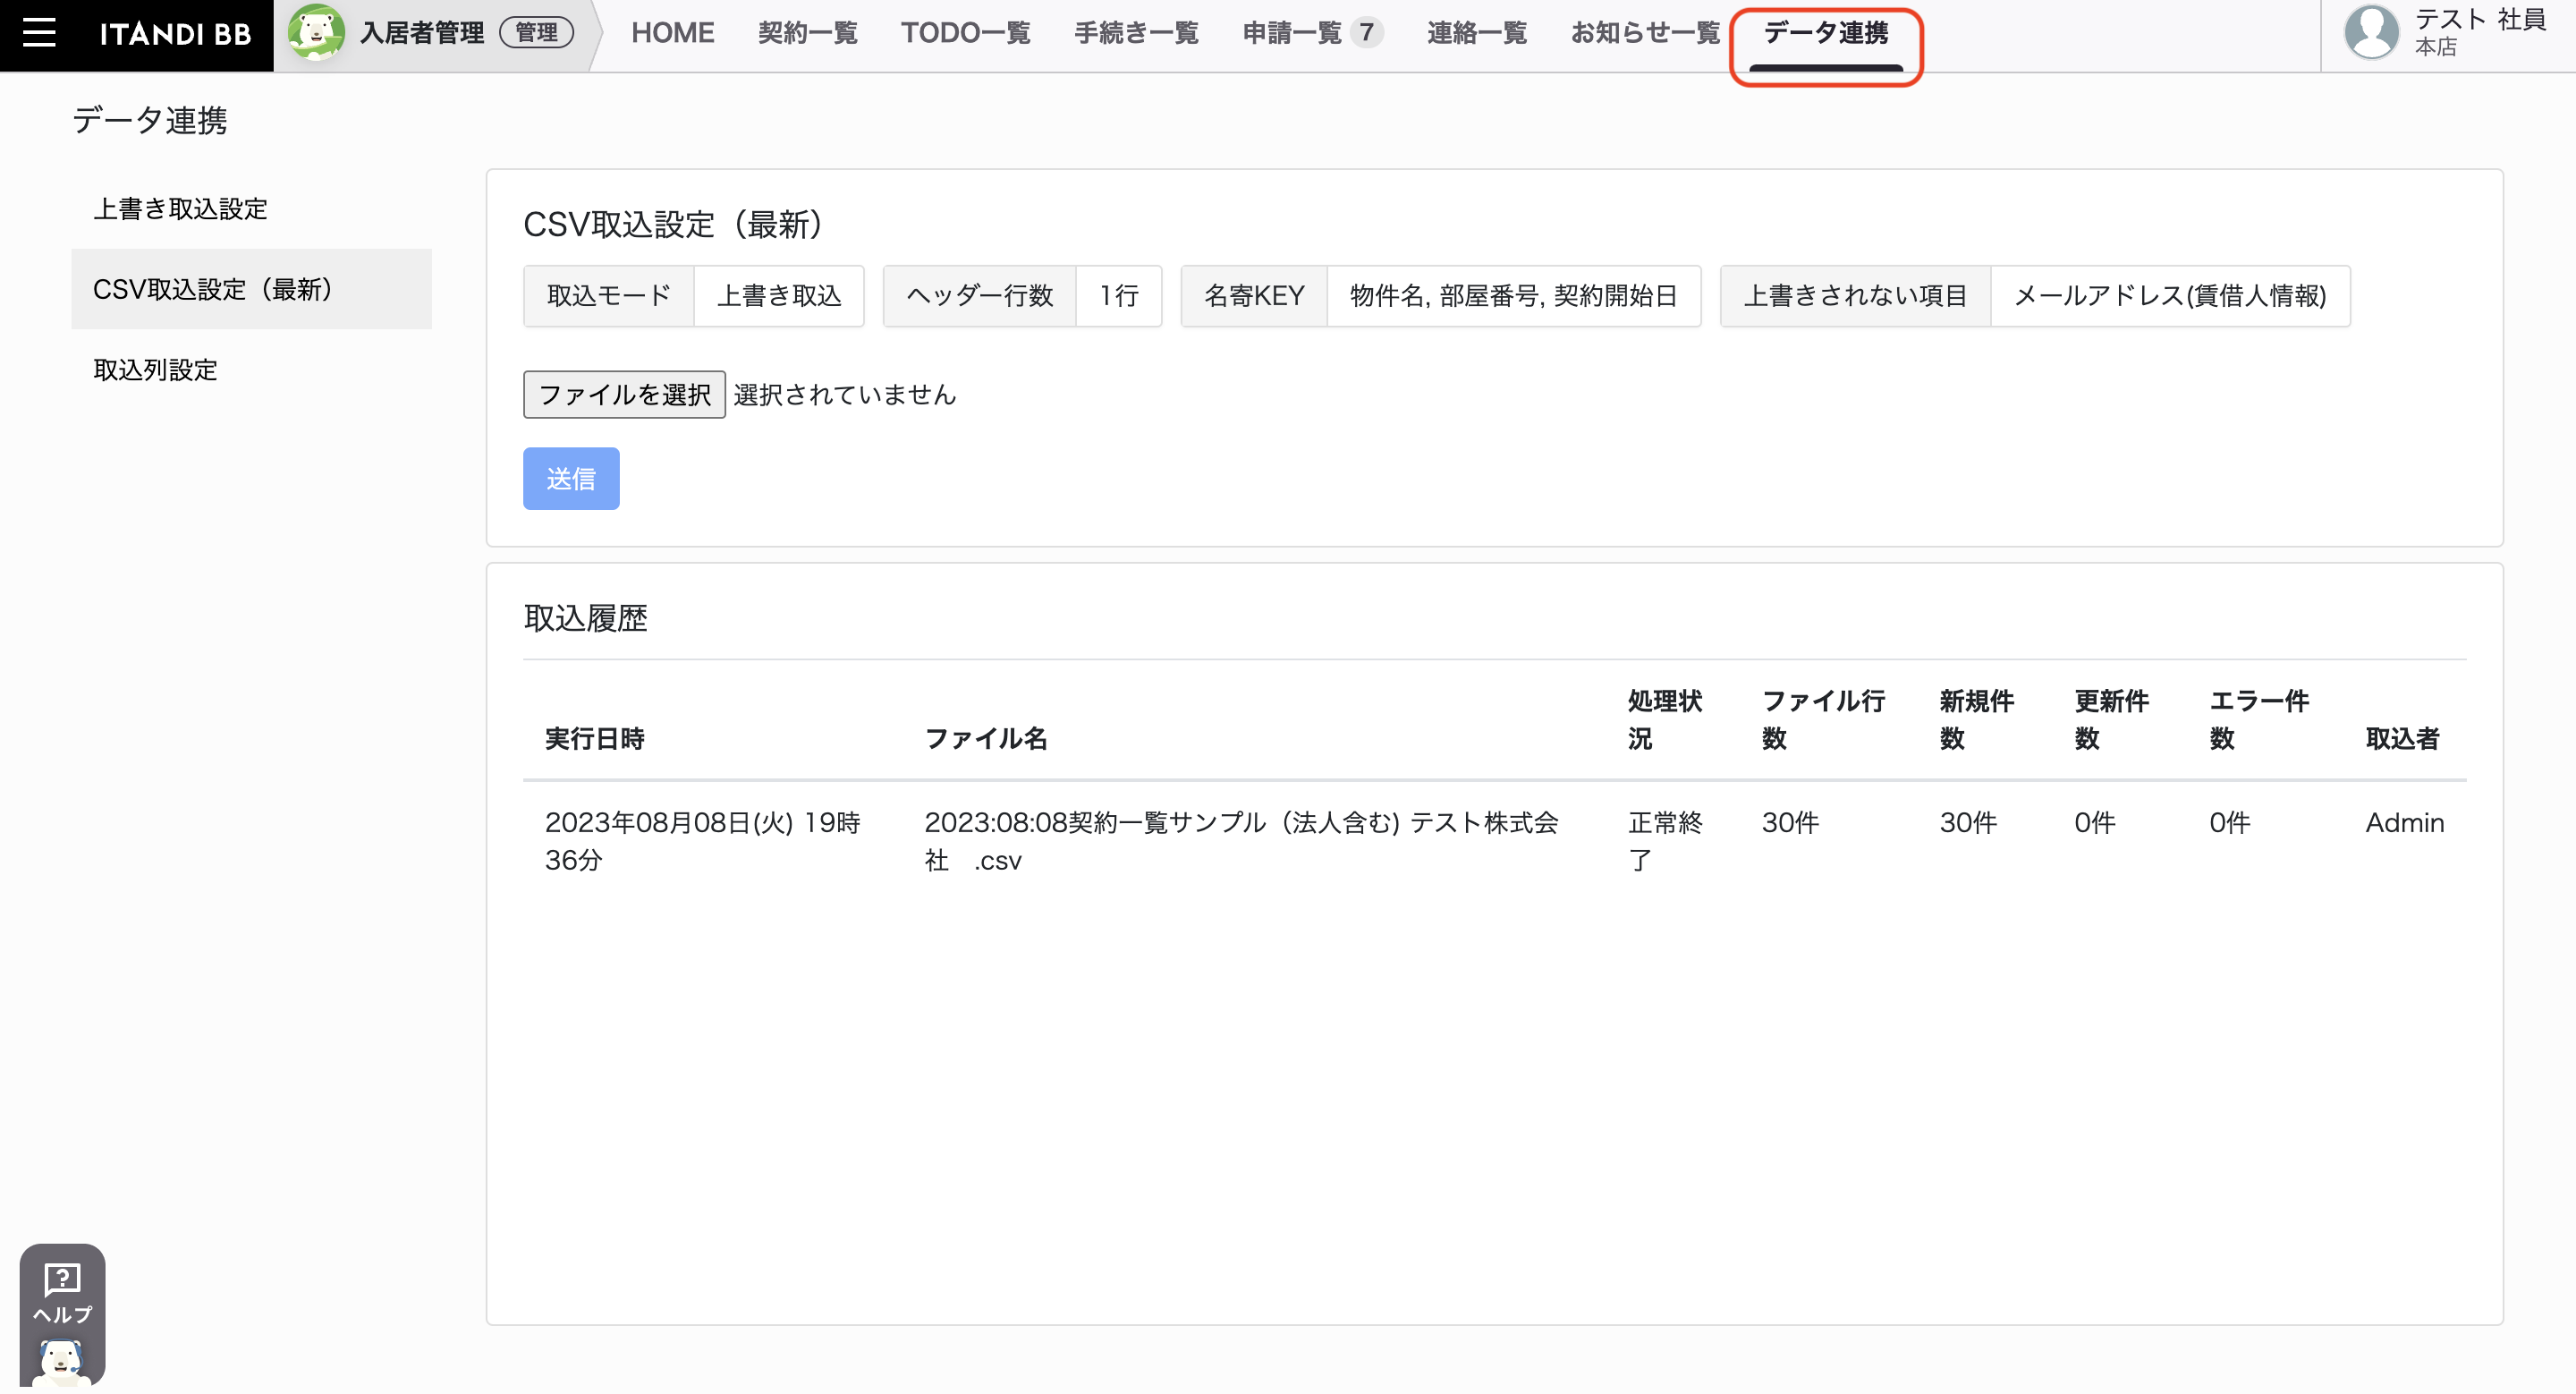Open the hamburger menu

point(39,33)
